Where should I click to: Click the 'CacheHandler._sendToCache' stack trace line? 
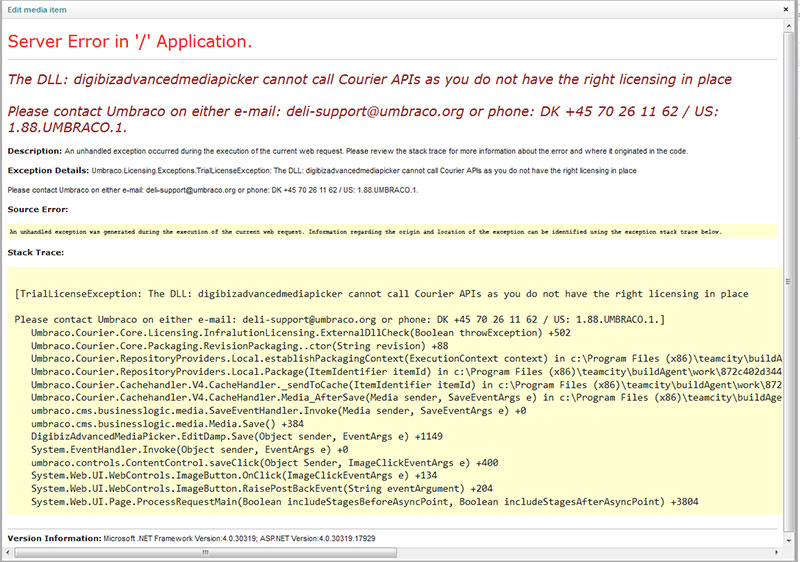pos(406,385)
